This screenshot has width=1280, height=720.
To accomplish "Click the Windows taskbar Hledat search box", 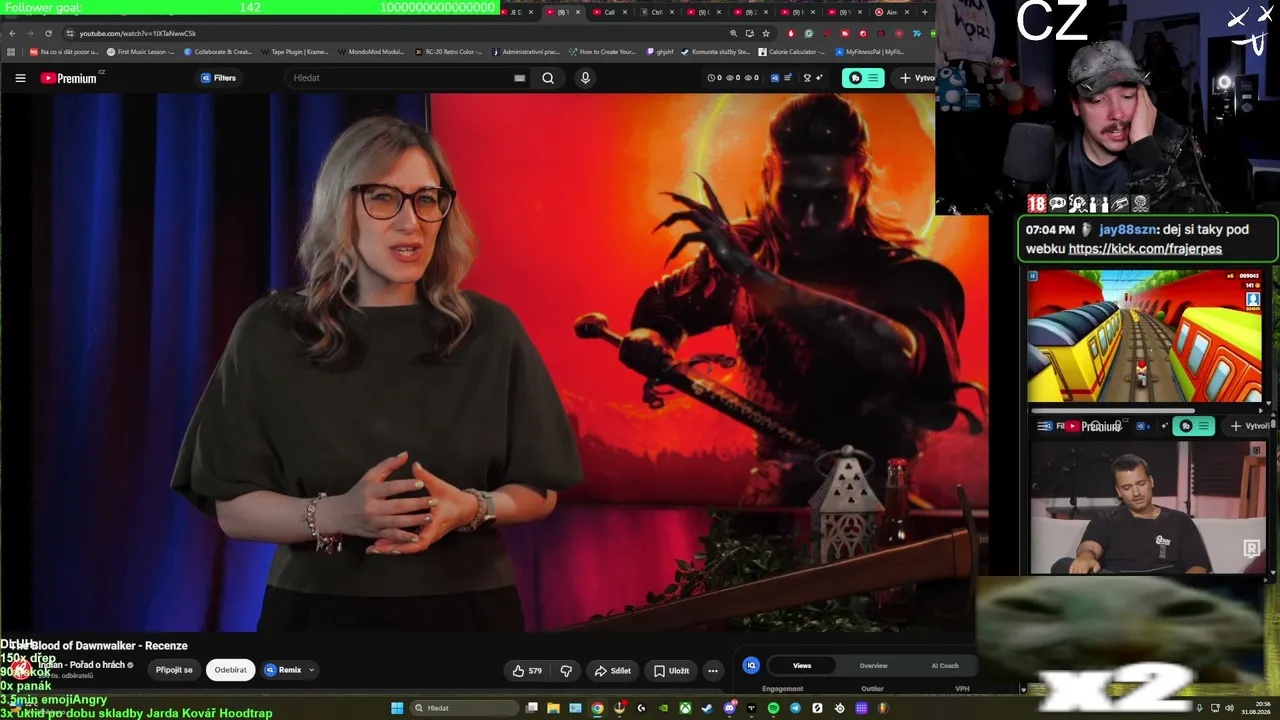I will tap(466, 708).
